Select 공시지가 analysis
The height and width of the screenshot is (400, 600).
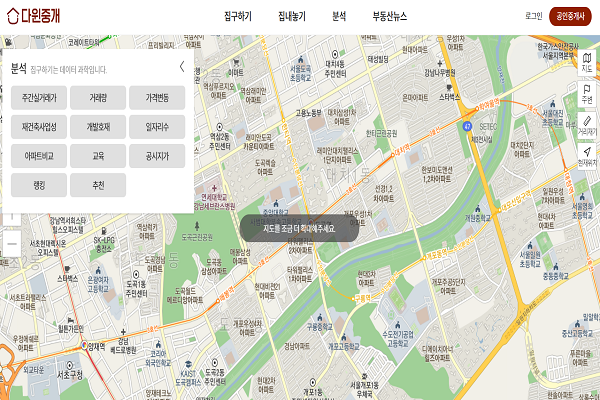point(157,156)
